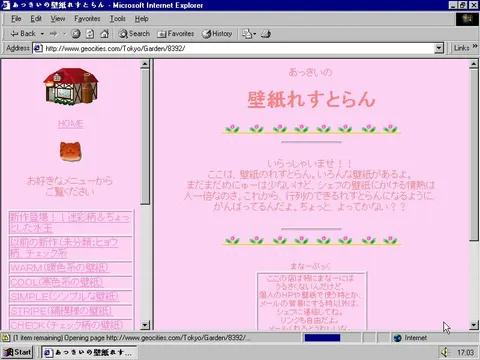This screenshot has width=480, height=360.
Task: Open the Help menu
Action: click(x=142, y=19)
